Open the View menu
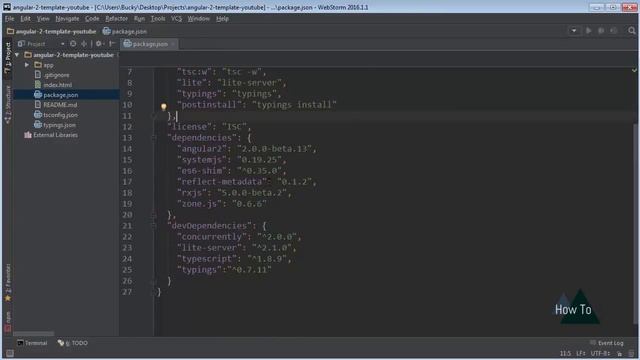The width and height of the screenshot is (640, 360). click(x=43, y=19)
